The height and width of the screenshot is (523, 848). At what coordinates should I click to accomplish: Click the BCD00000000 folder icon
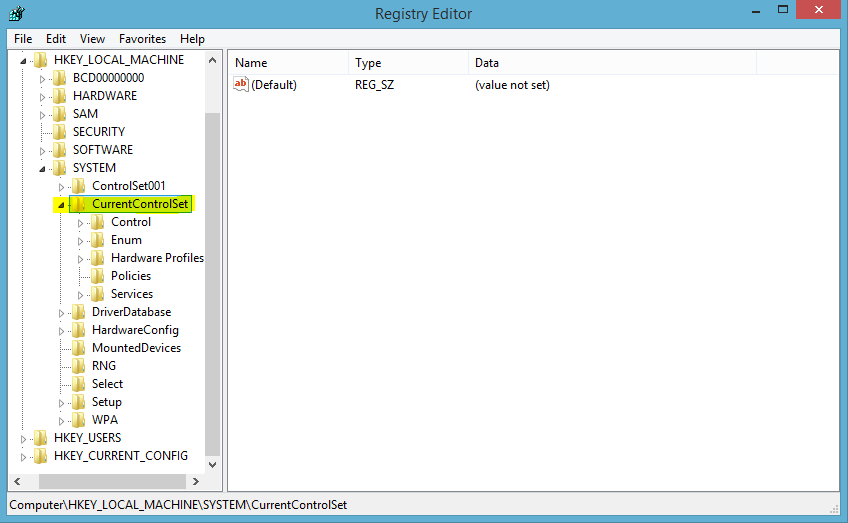pyautogui.click(x=59, y=77)
